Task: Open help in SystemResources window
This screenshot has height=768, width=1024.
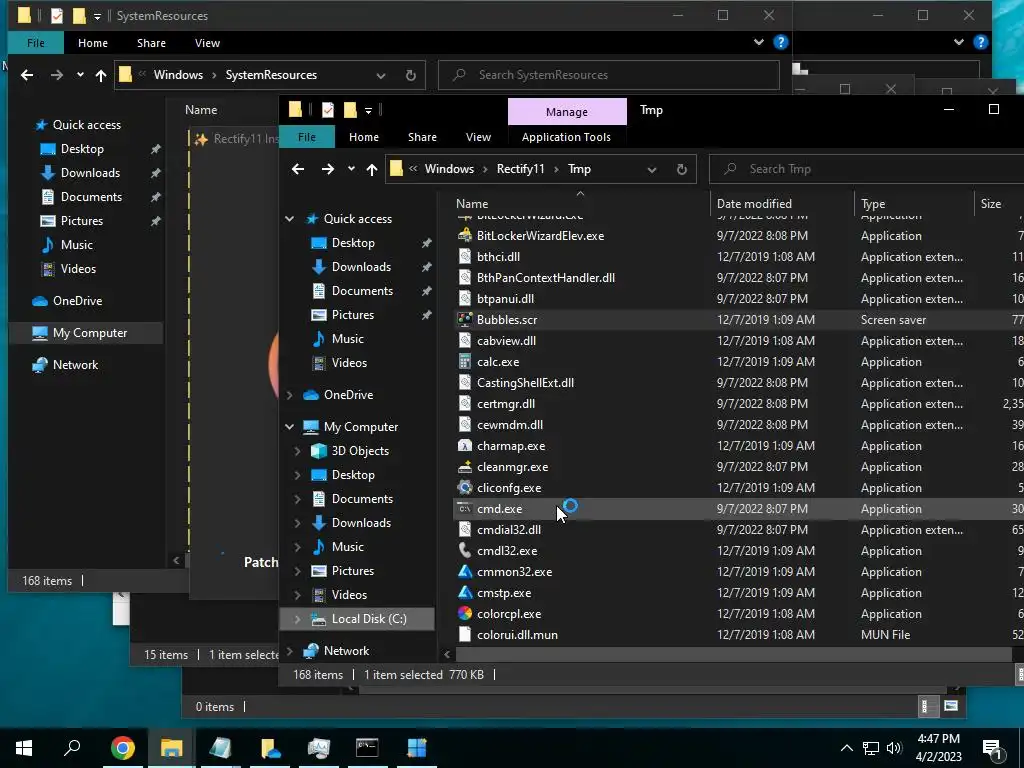Action: pos(780,42)
